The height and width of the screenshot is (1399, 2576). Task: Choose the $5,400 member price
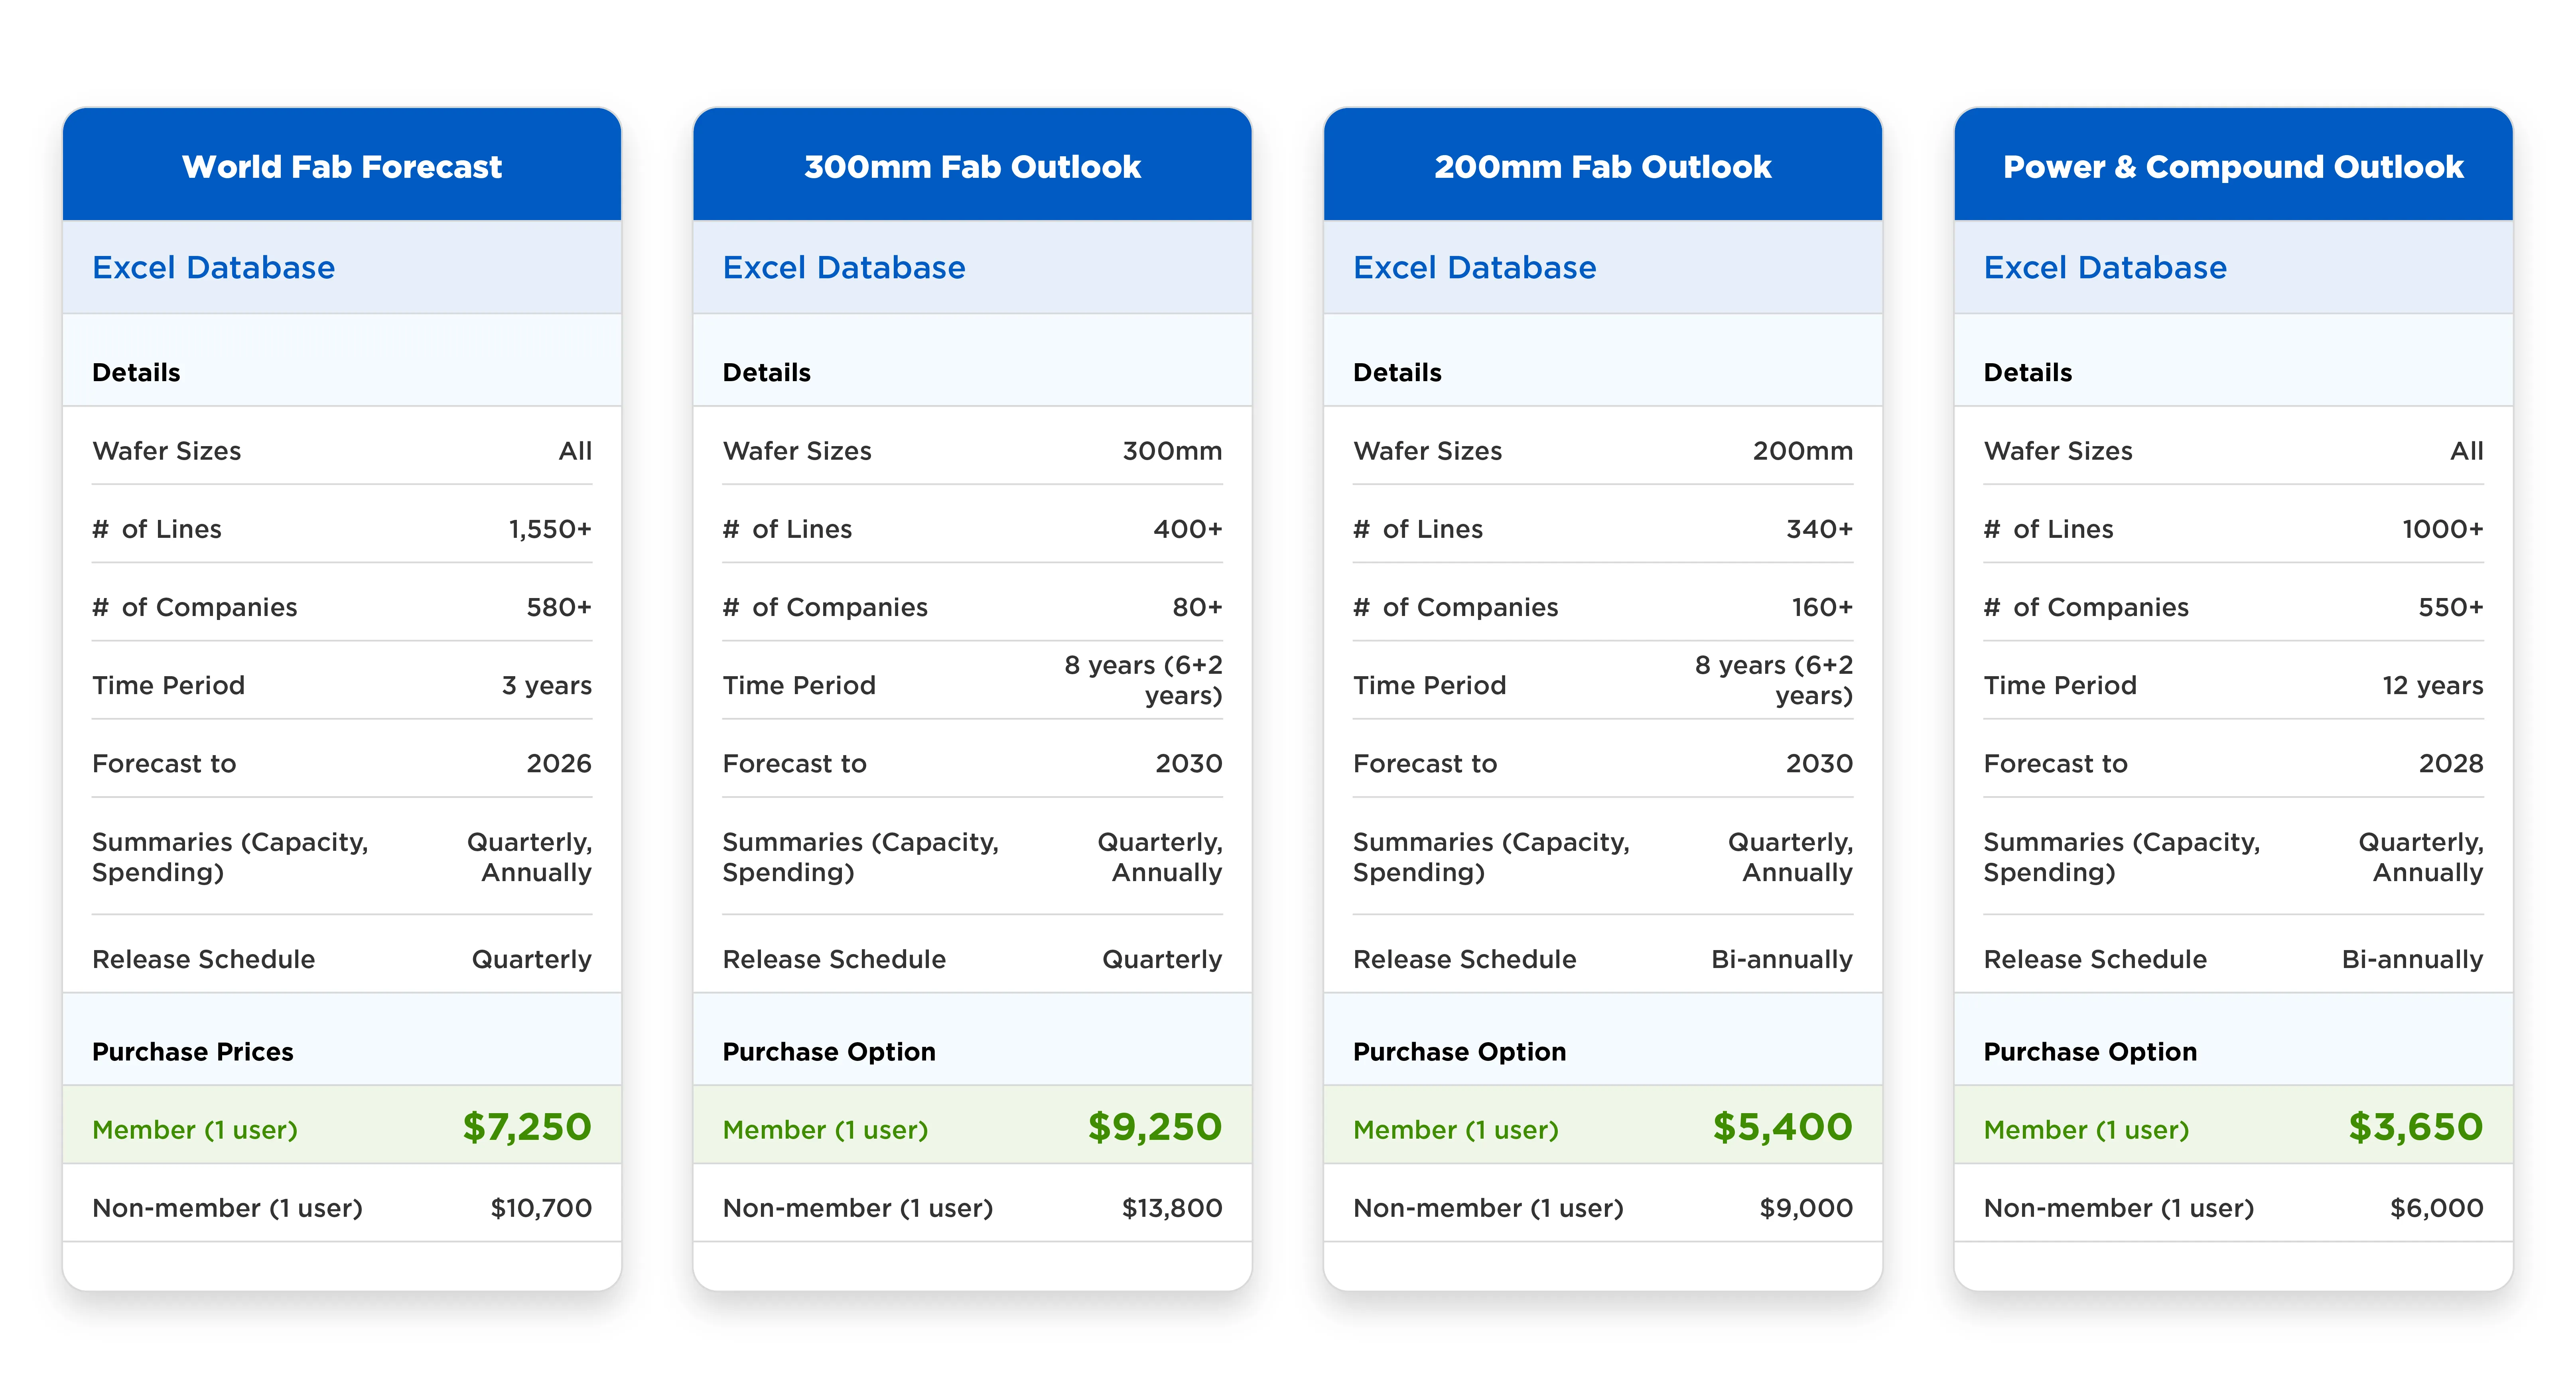click(1783, 1127)
